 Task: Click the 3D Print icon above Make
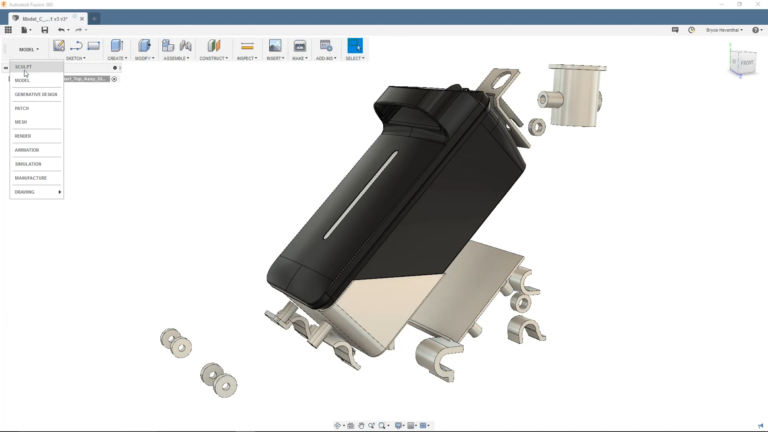click(x=300, y=46)
